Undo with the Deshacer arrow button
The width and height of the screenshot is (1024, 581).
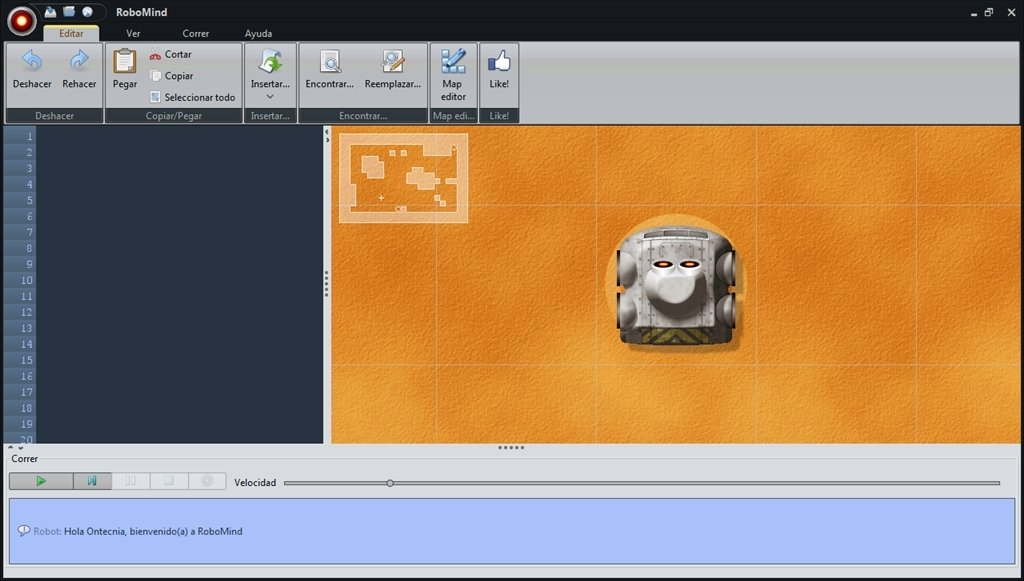point(32,70)
